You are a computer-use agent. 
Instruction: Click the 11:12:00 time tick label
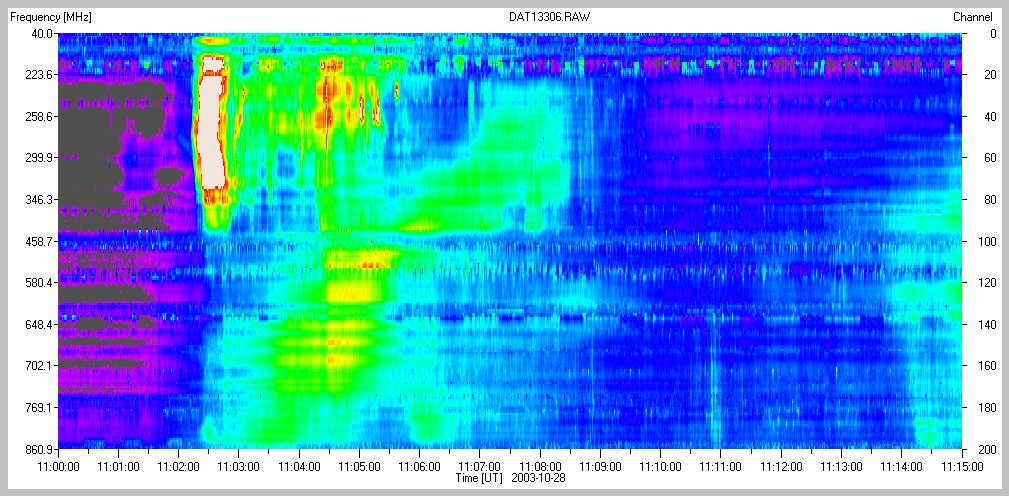[781, 466]
